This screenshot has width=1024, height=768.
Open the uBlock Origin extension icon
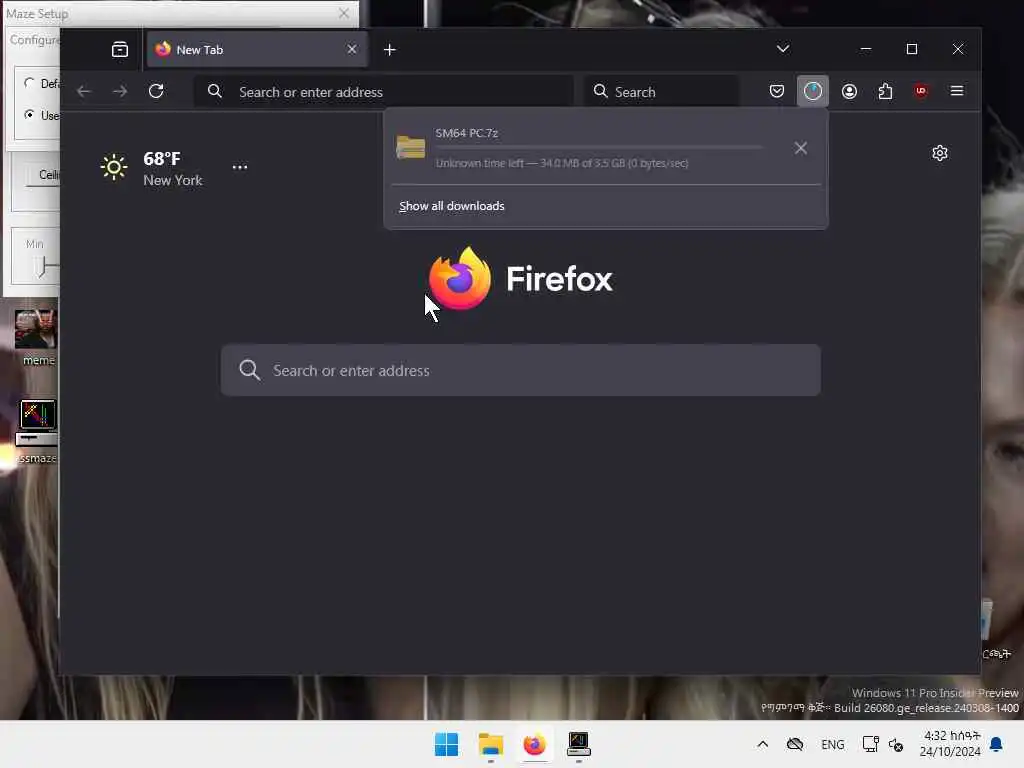click(x=921, y=91)
